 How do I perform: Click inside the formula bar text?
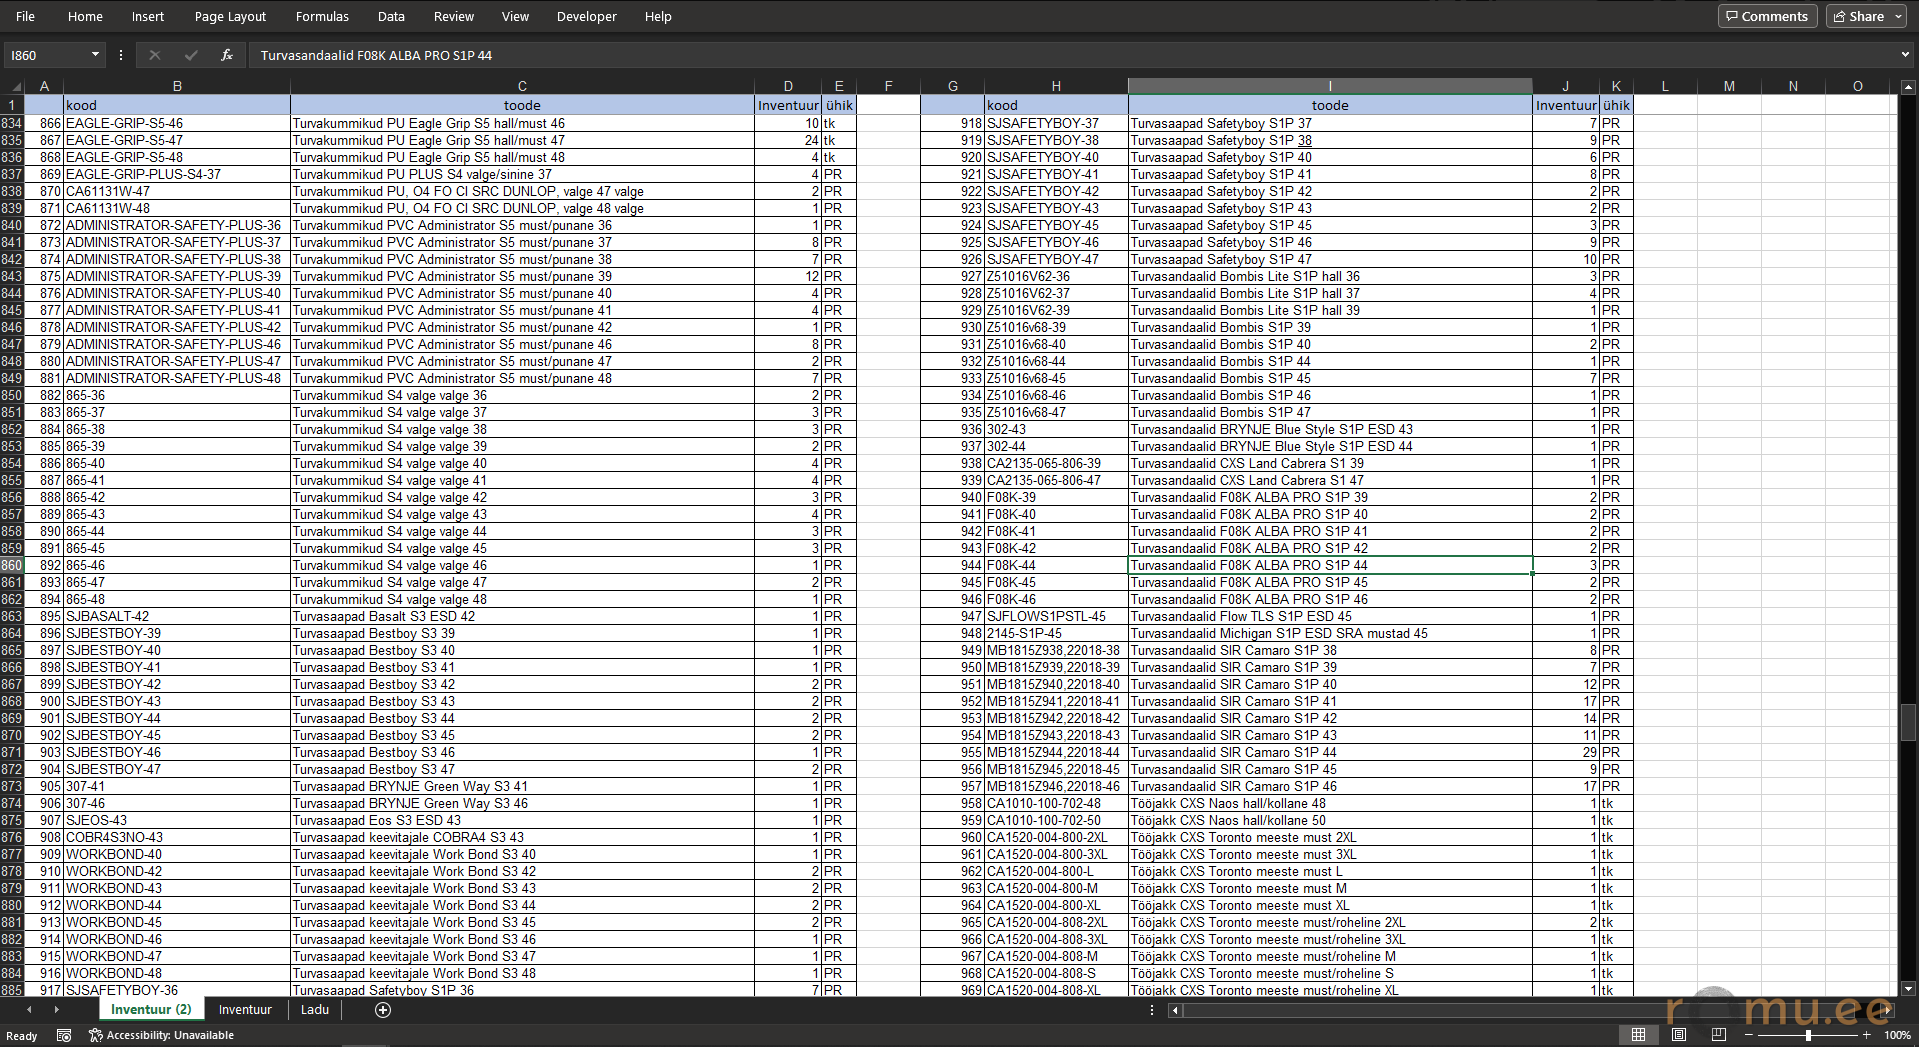pyautogui.click(x=376, y=55)
